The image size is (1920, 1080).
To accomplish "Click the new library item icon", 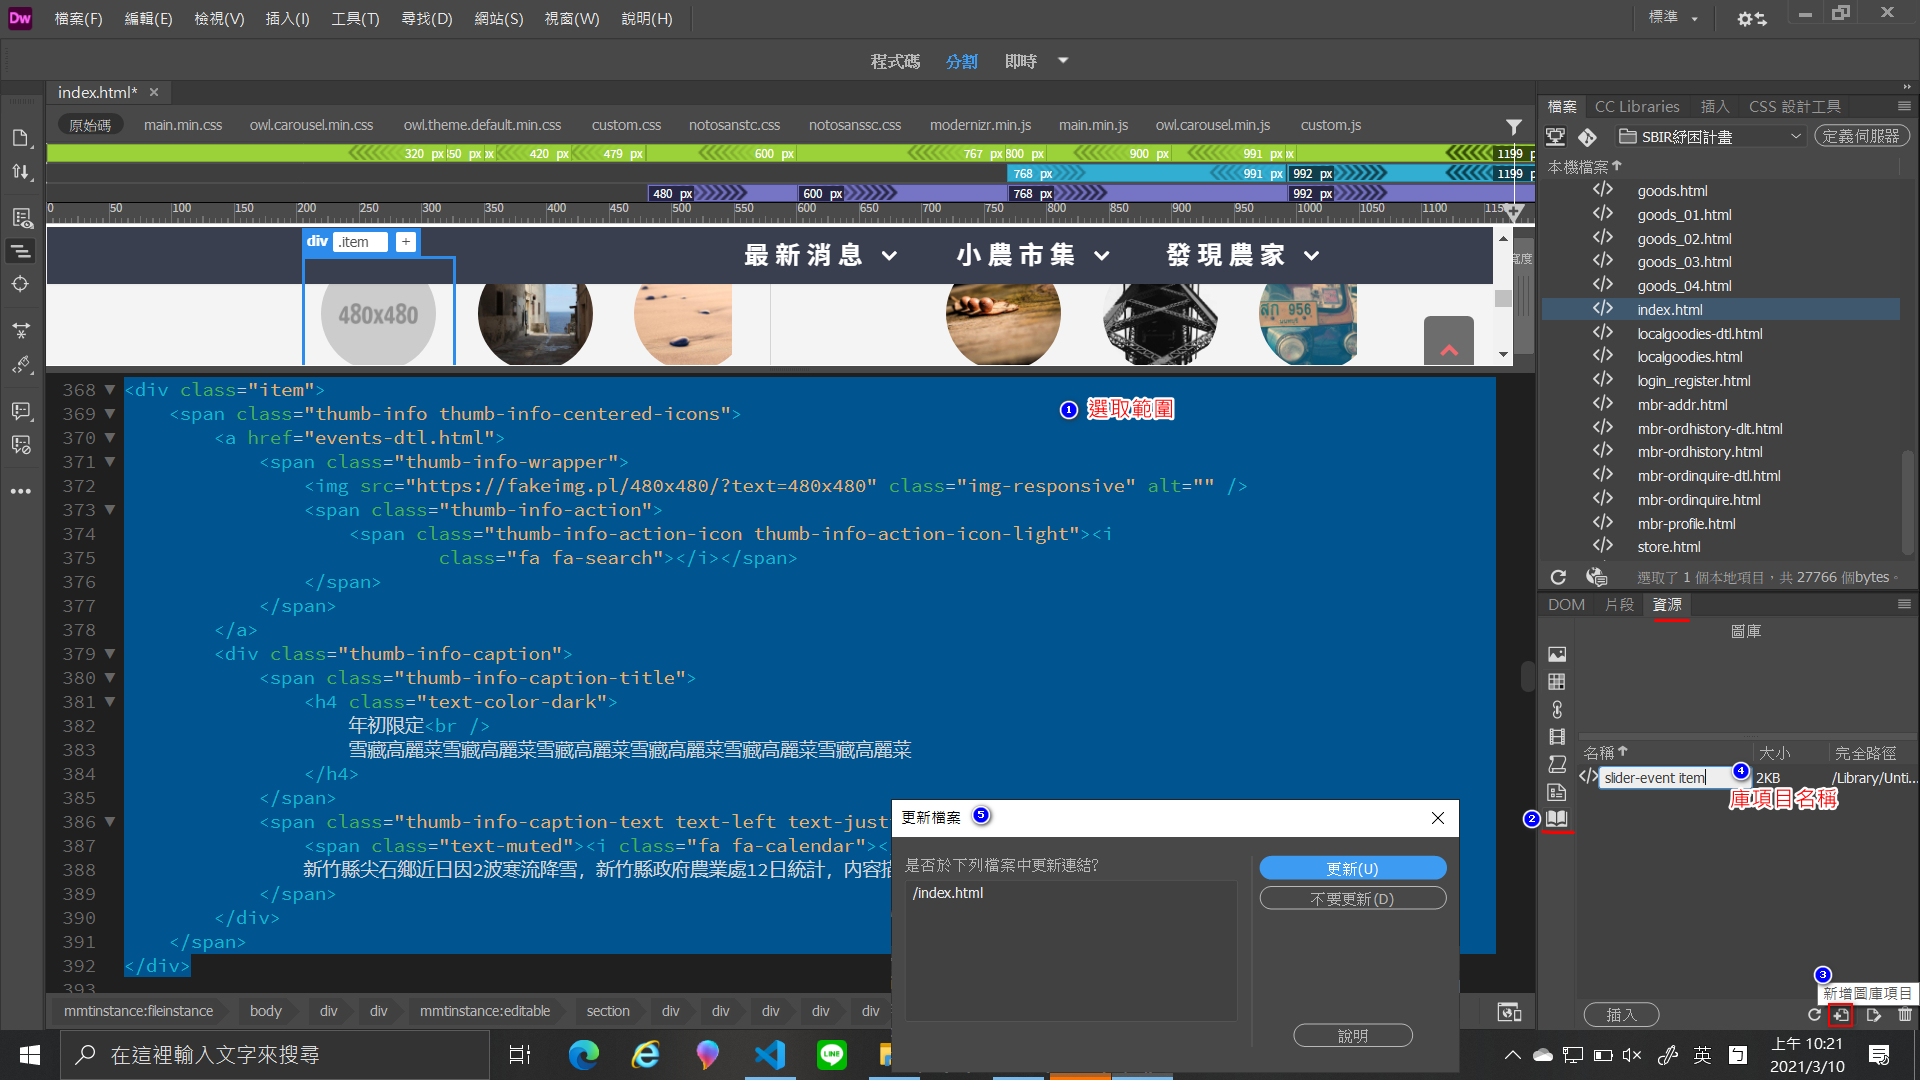I will 1841,1015.
